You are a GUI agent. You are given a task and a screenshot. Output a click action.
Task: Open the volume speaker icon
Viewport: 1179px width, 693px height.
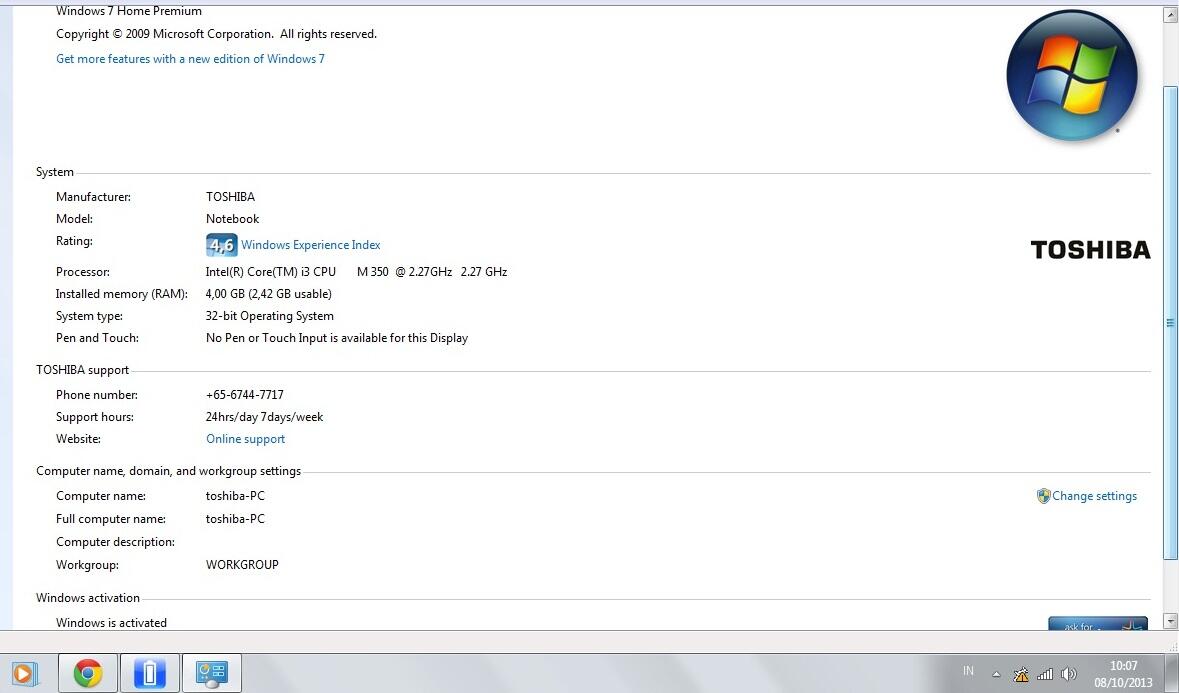point(1068,674)
